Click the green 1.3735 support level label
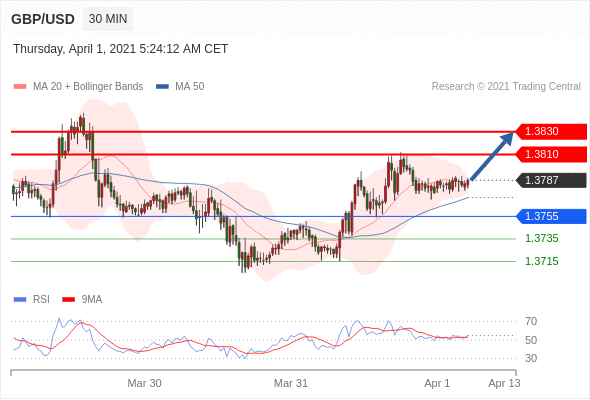The height and width of the screenshot is (400, 590). (541, 239)
